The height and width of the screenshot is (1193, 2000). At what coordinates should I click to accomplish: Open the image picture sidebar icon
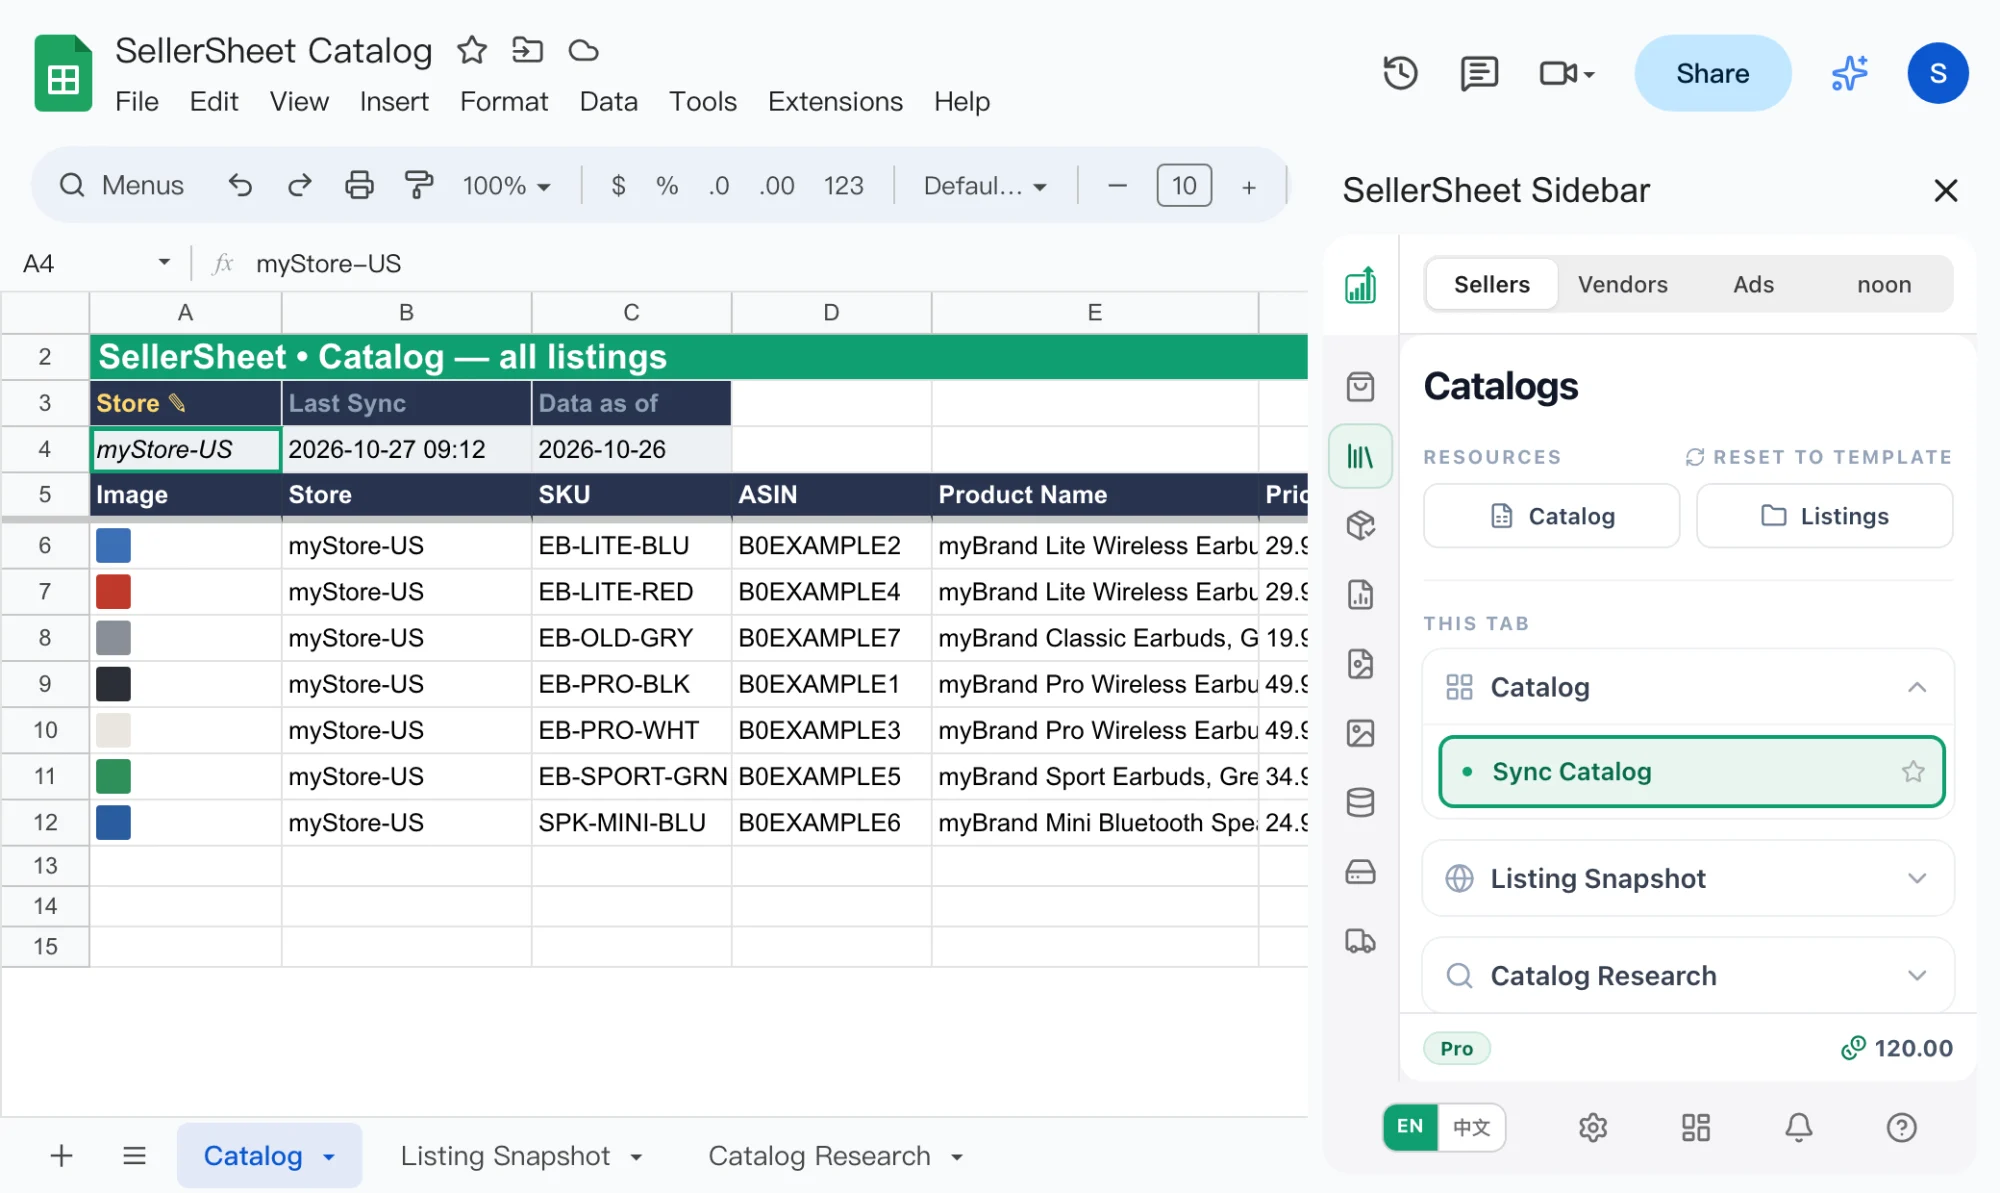pyautogui.click(x=1360, y=733)
